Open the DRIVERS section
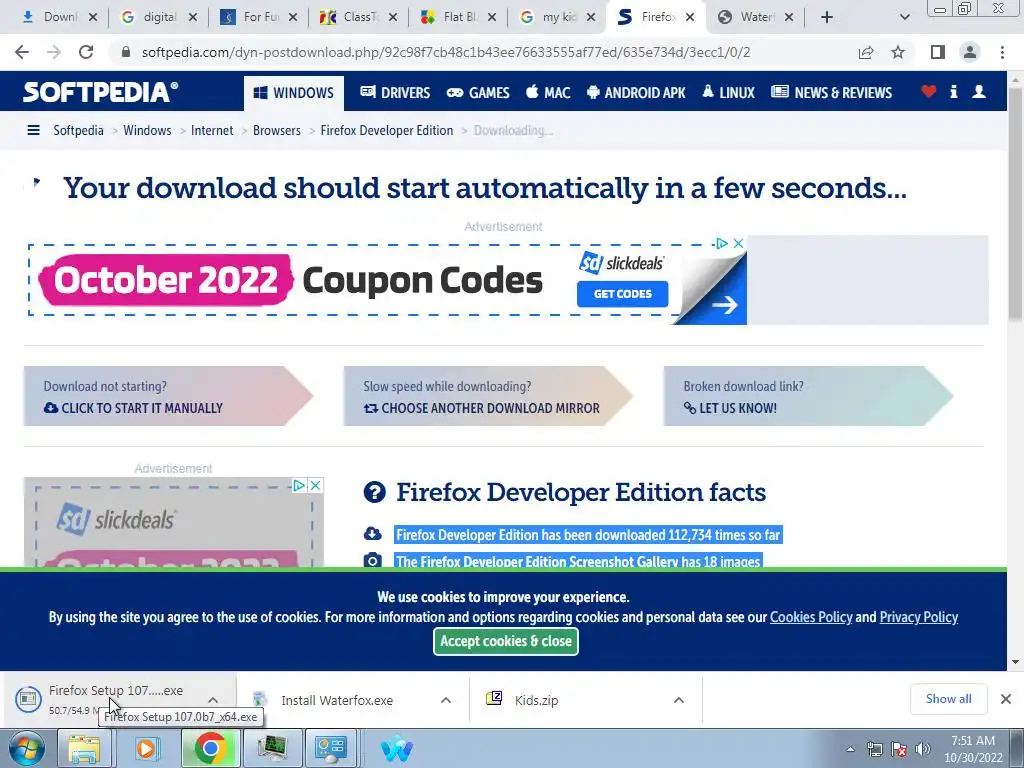The width and height of the screenshot is (1024, 768). [x=395, y=93]
